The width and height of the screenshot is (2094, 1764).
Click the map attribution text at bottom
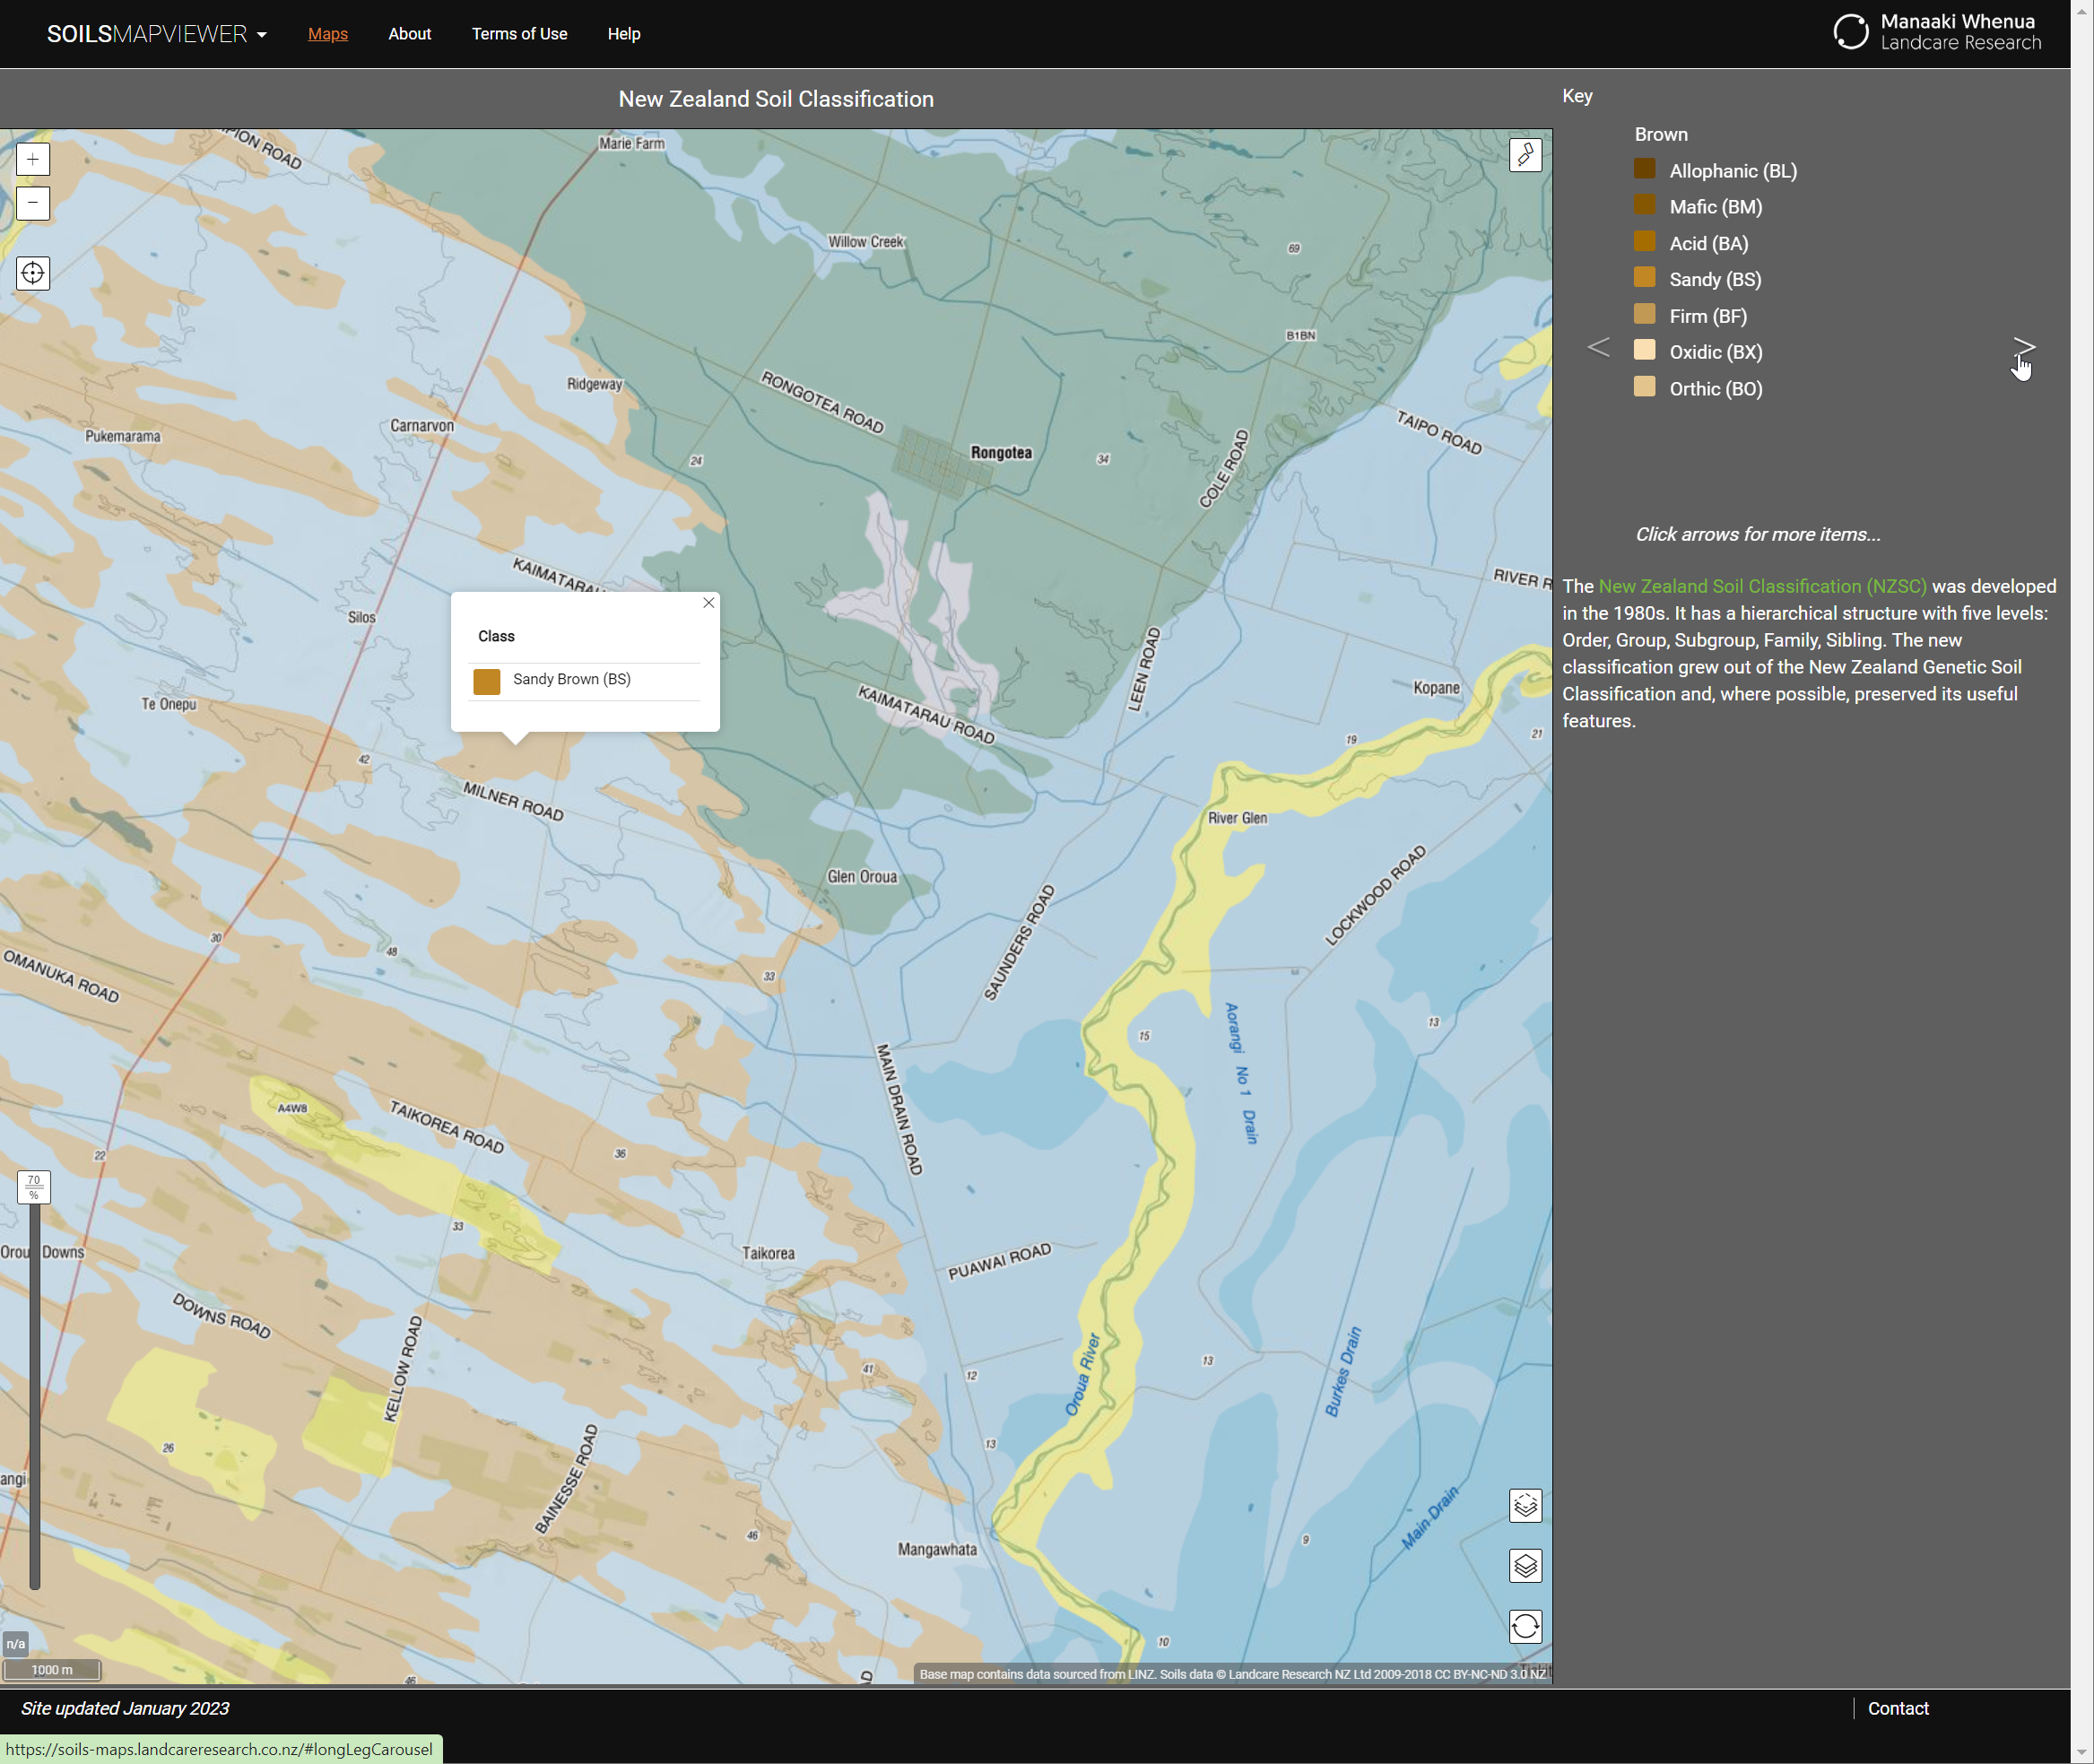(1232, 1674)
